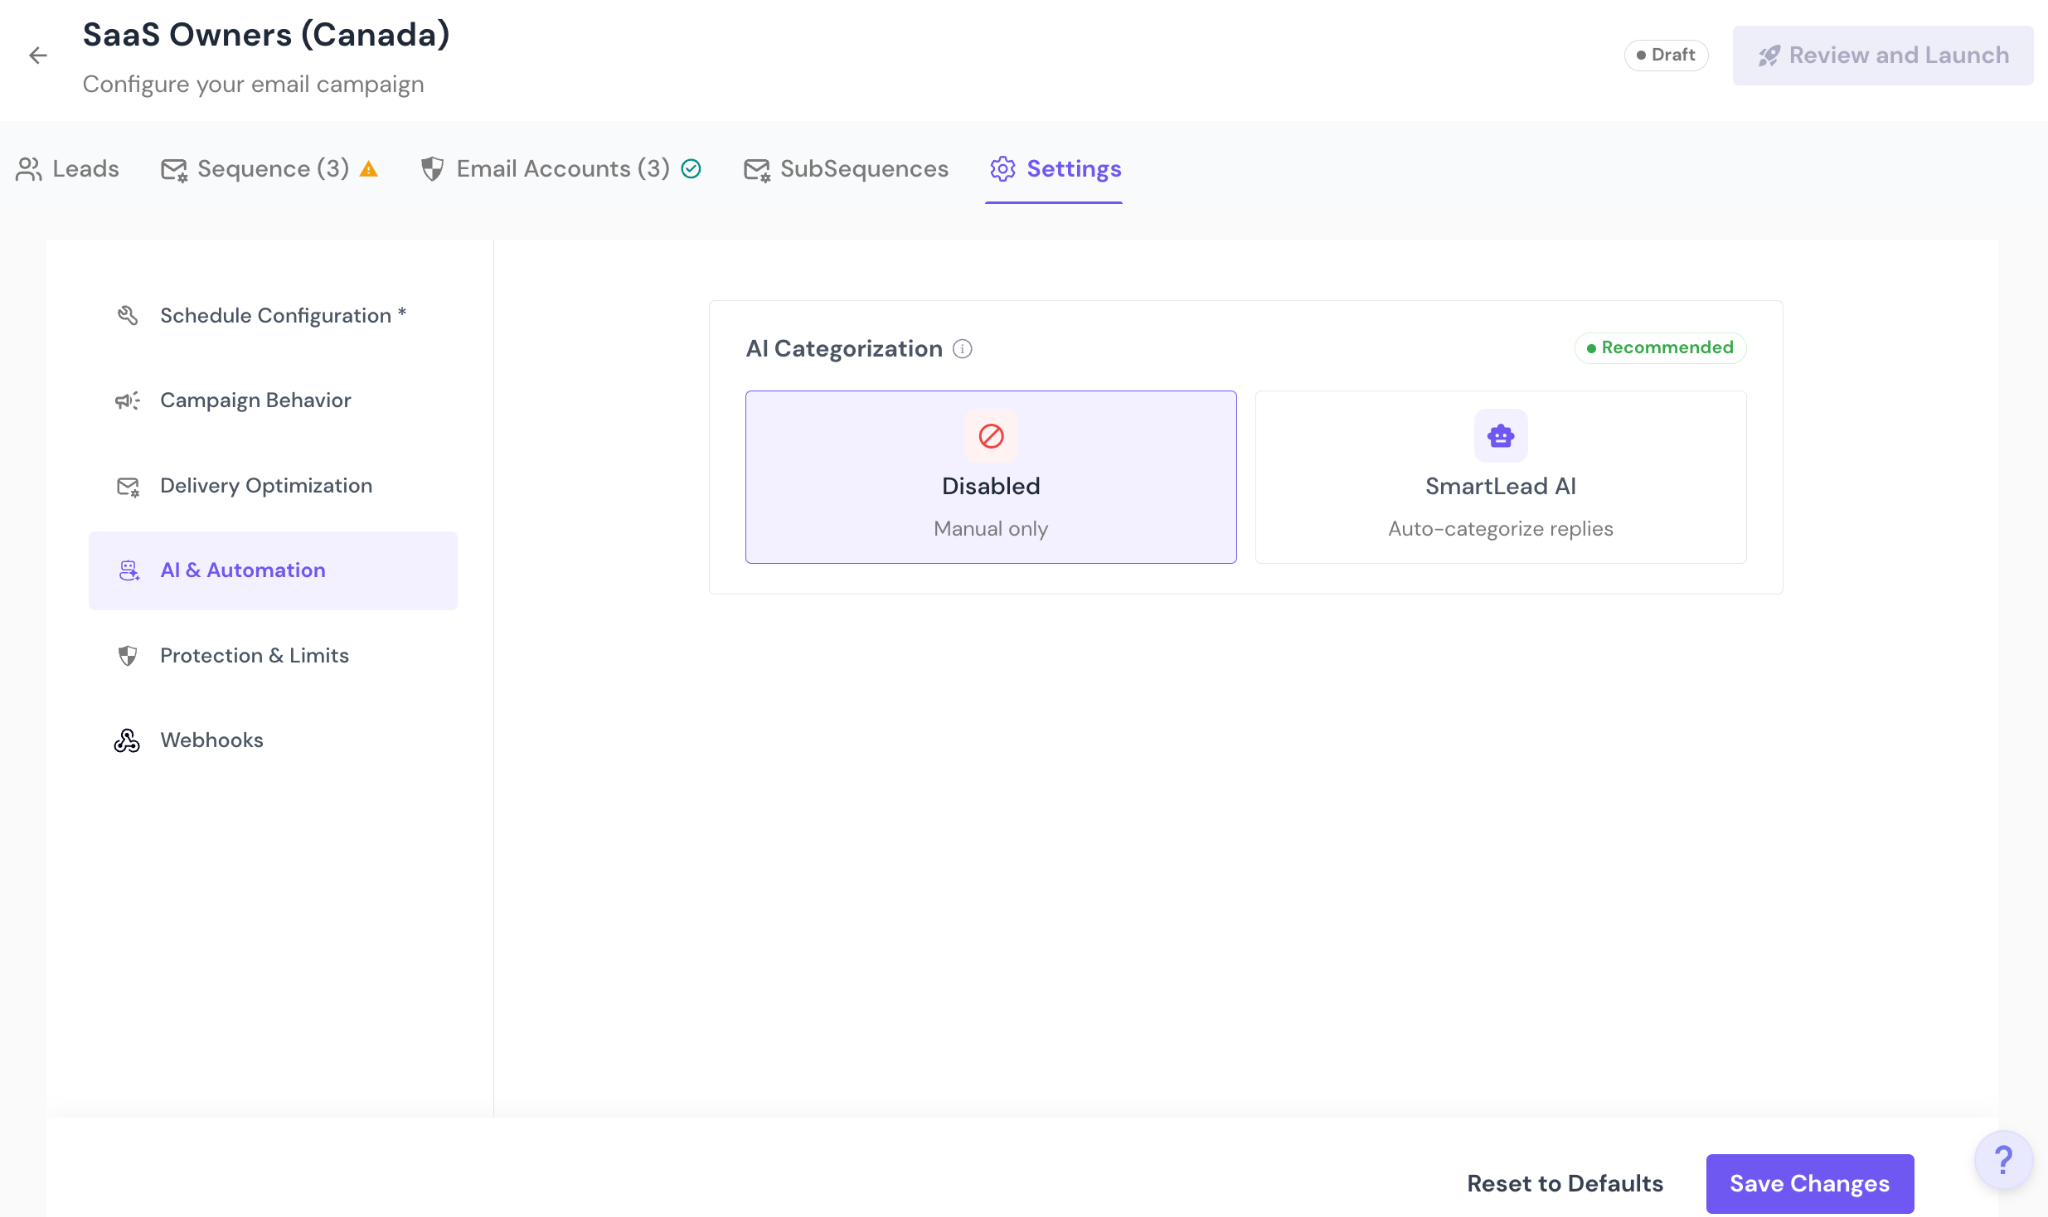Screen dimensions: 2048x1217
Task: Open the Leads tab
Action: coord(68,169)
